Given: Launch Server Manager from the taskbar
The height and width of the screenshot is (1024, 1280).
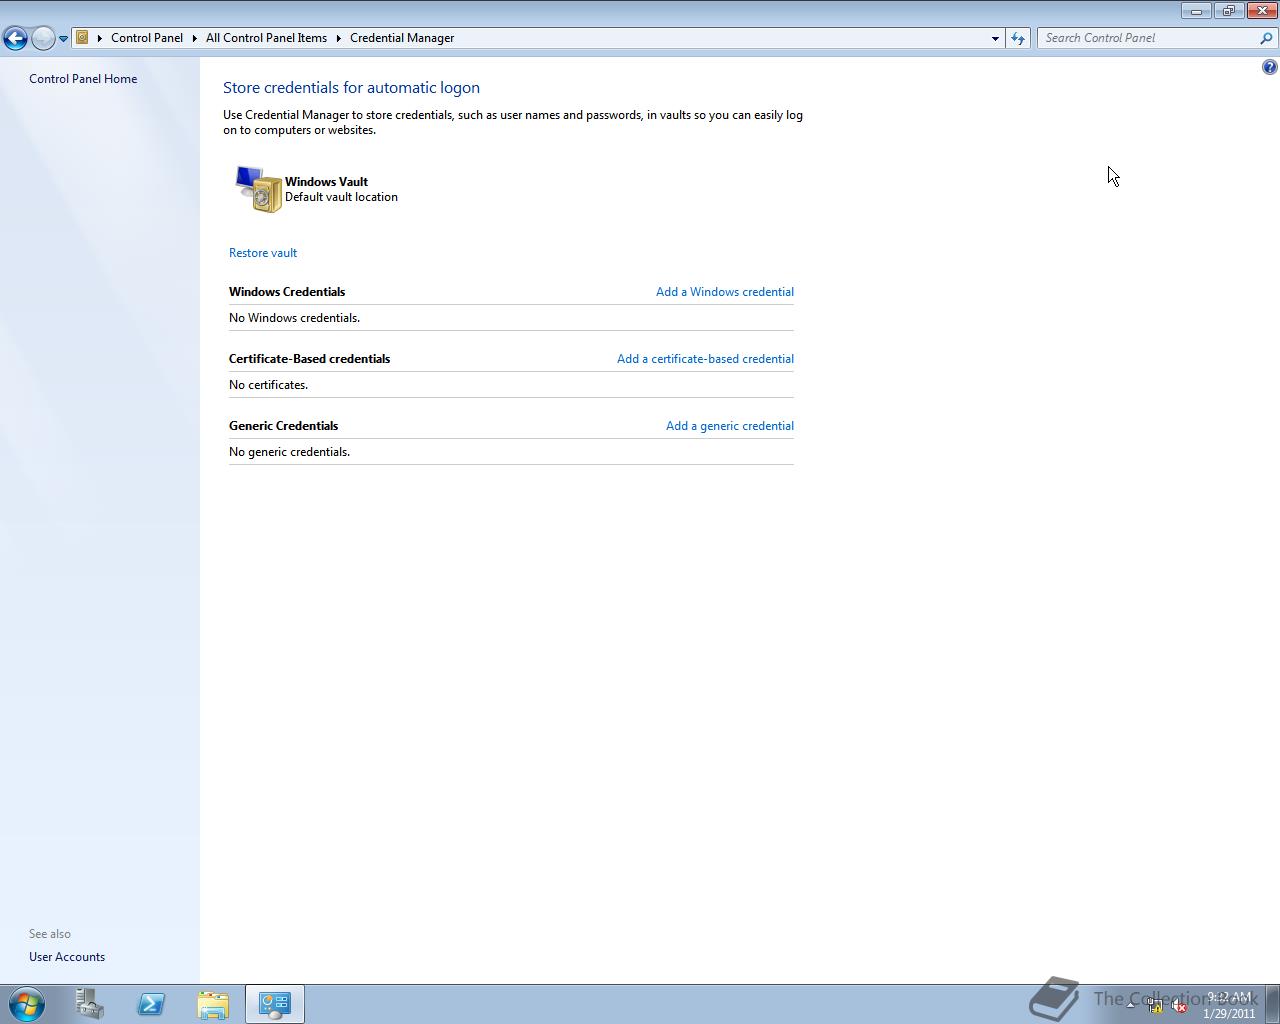Looking at the screenshot, I should pos(89,1004).
